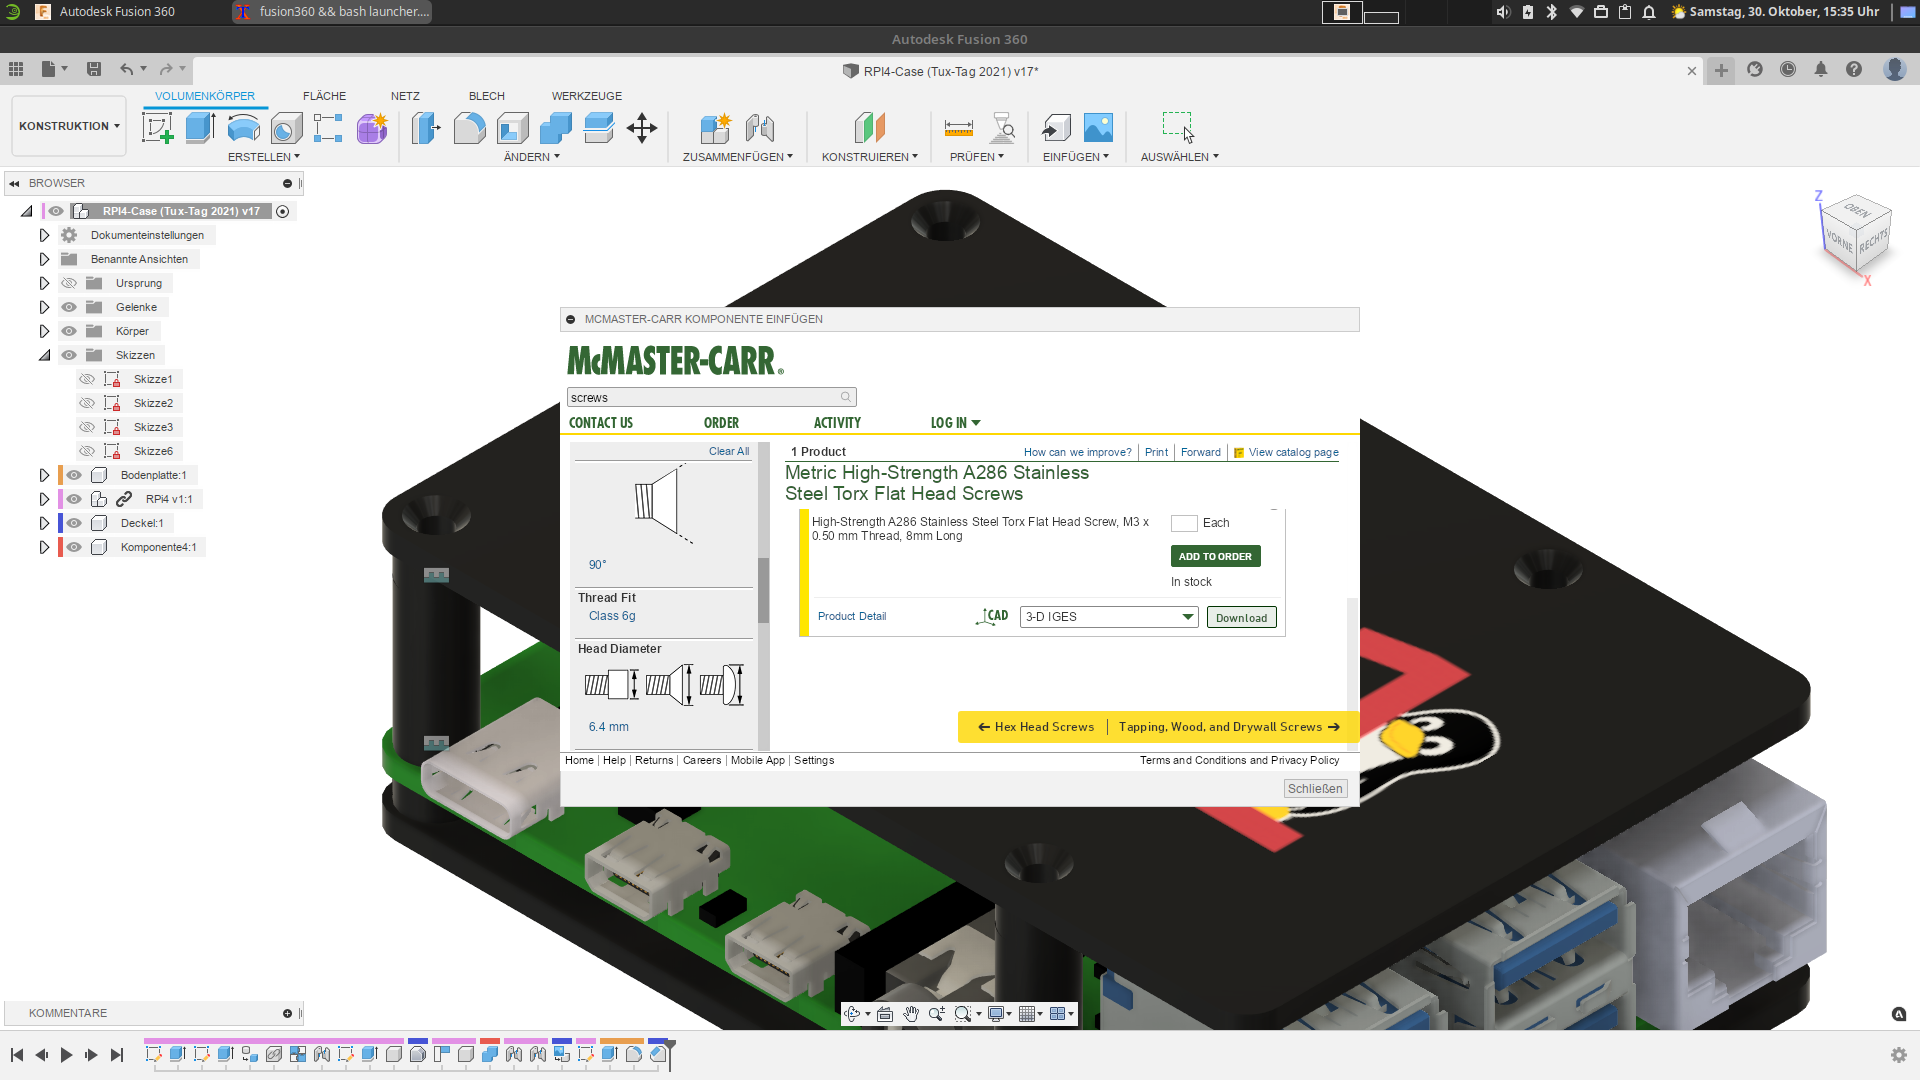This screenshot has width=1920, height=1080.
Task: Open the data panel grid icon
Action: pyautogui.click(x=16, y=69)
